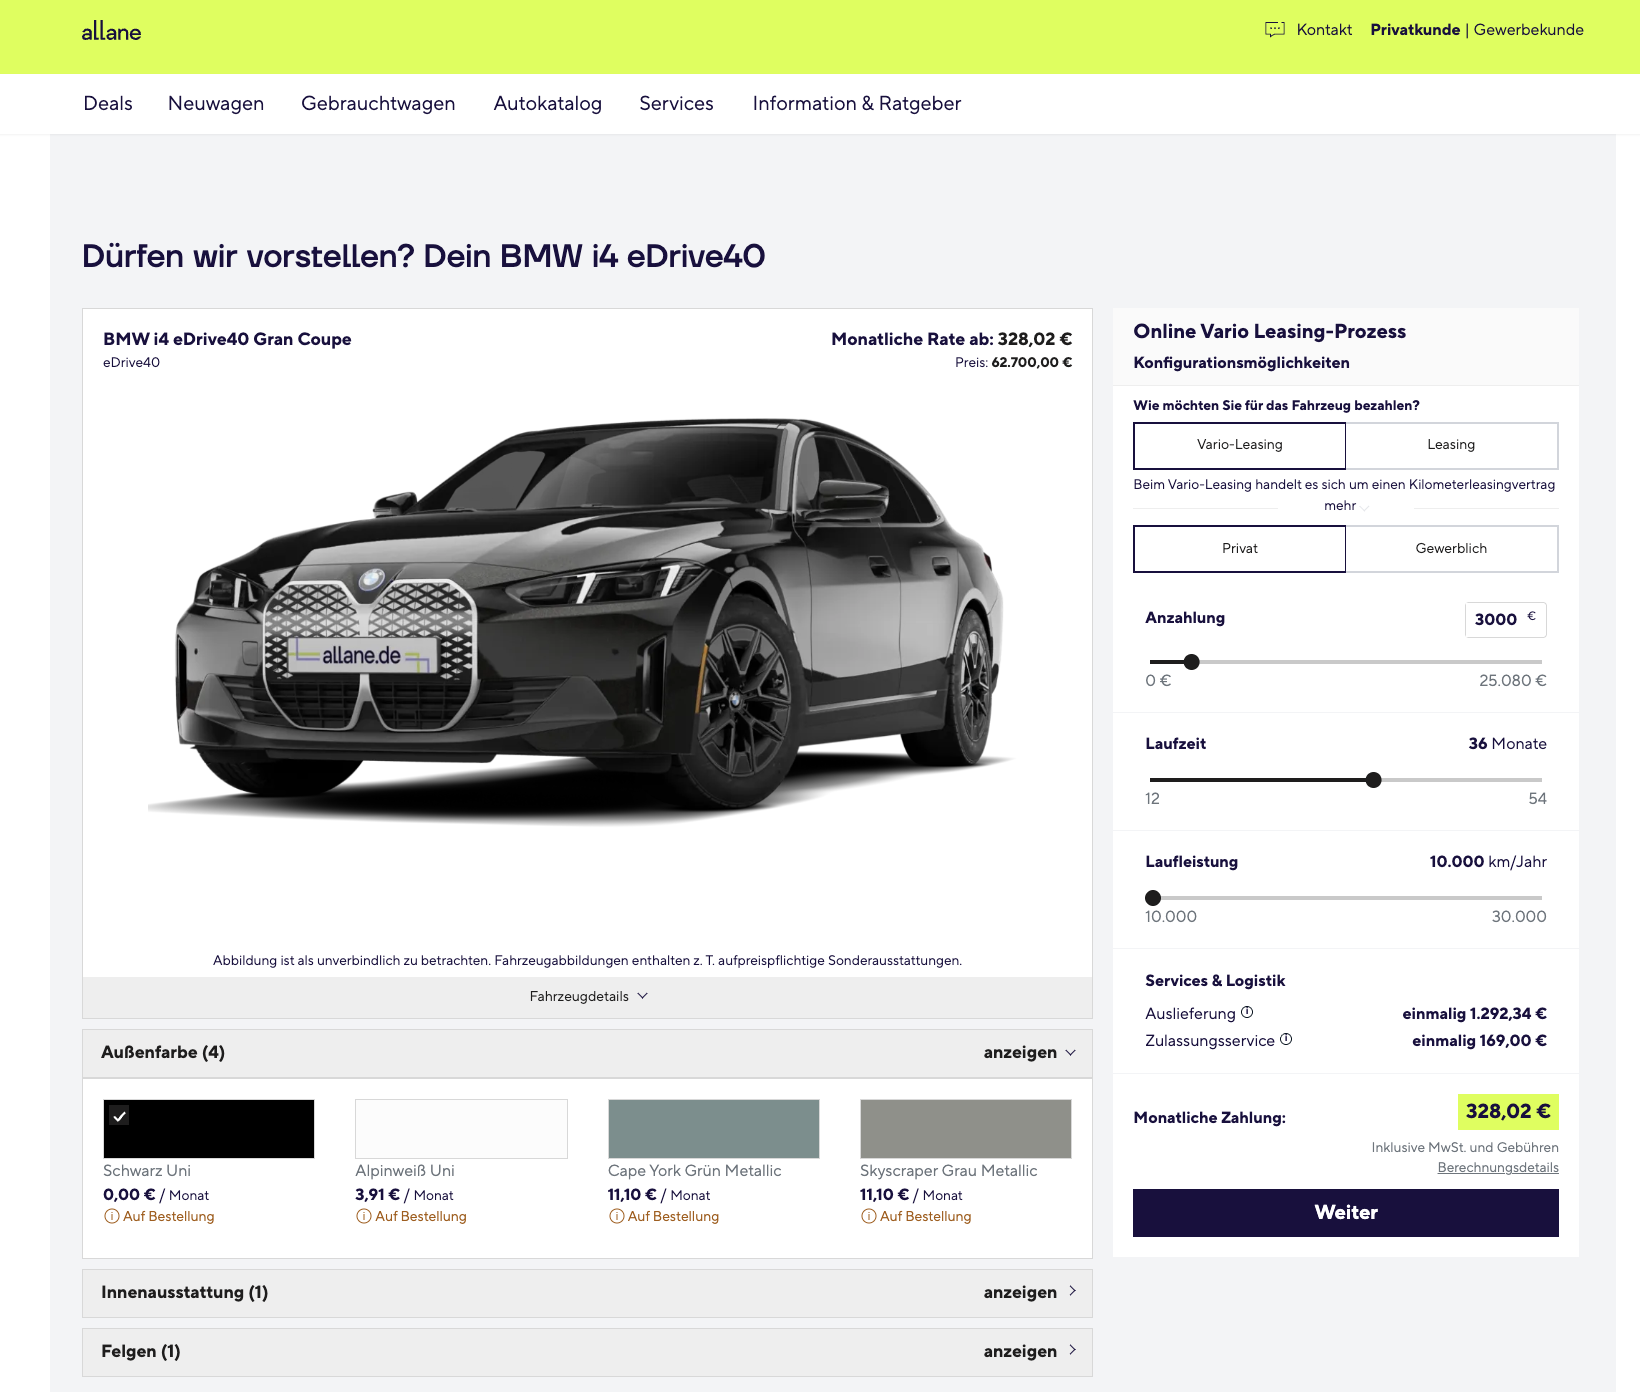Click the Anzahlung amount input field

click(x=1497, y=620)
